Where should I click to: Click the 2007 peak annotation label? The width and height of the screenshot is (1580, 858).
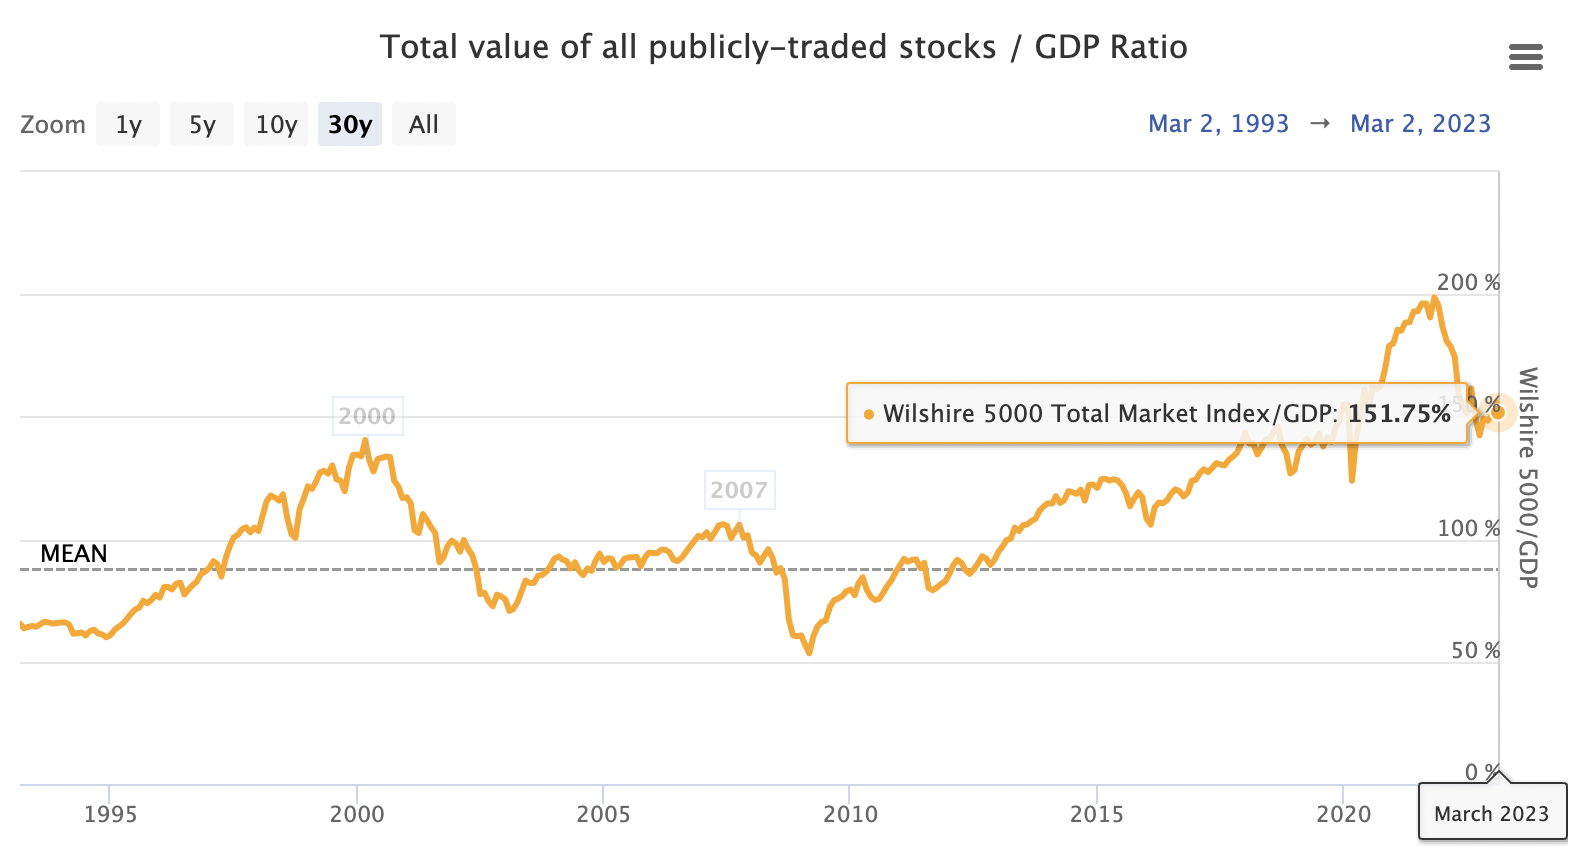pos(739,490)
